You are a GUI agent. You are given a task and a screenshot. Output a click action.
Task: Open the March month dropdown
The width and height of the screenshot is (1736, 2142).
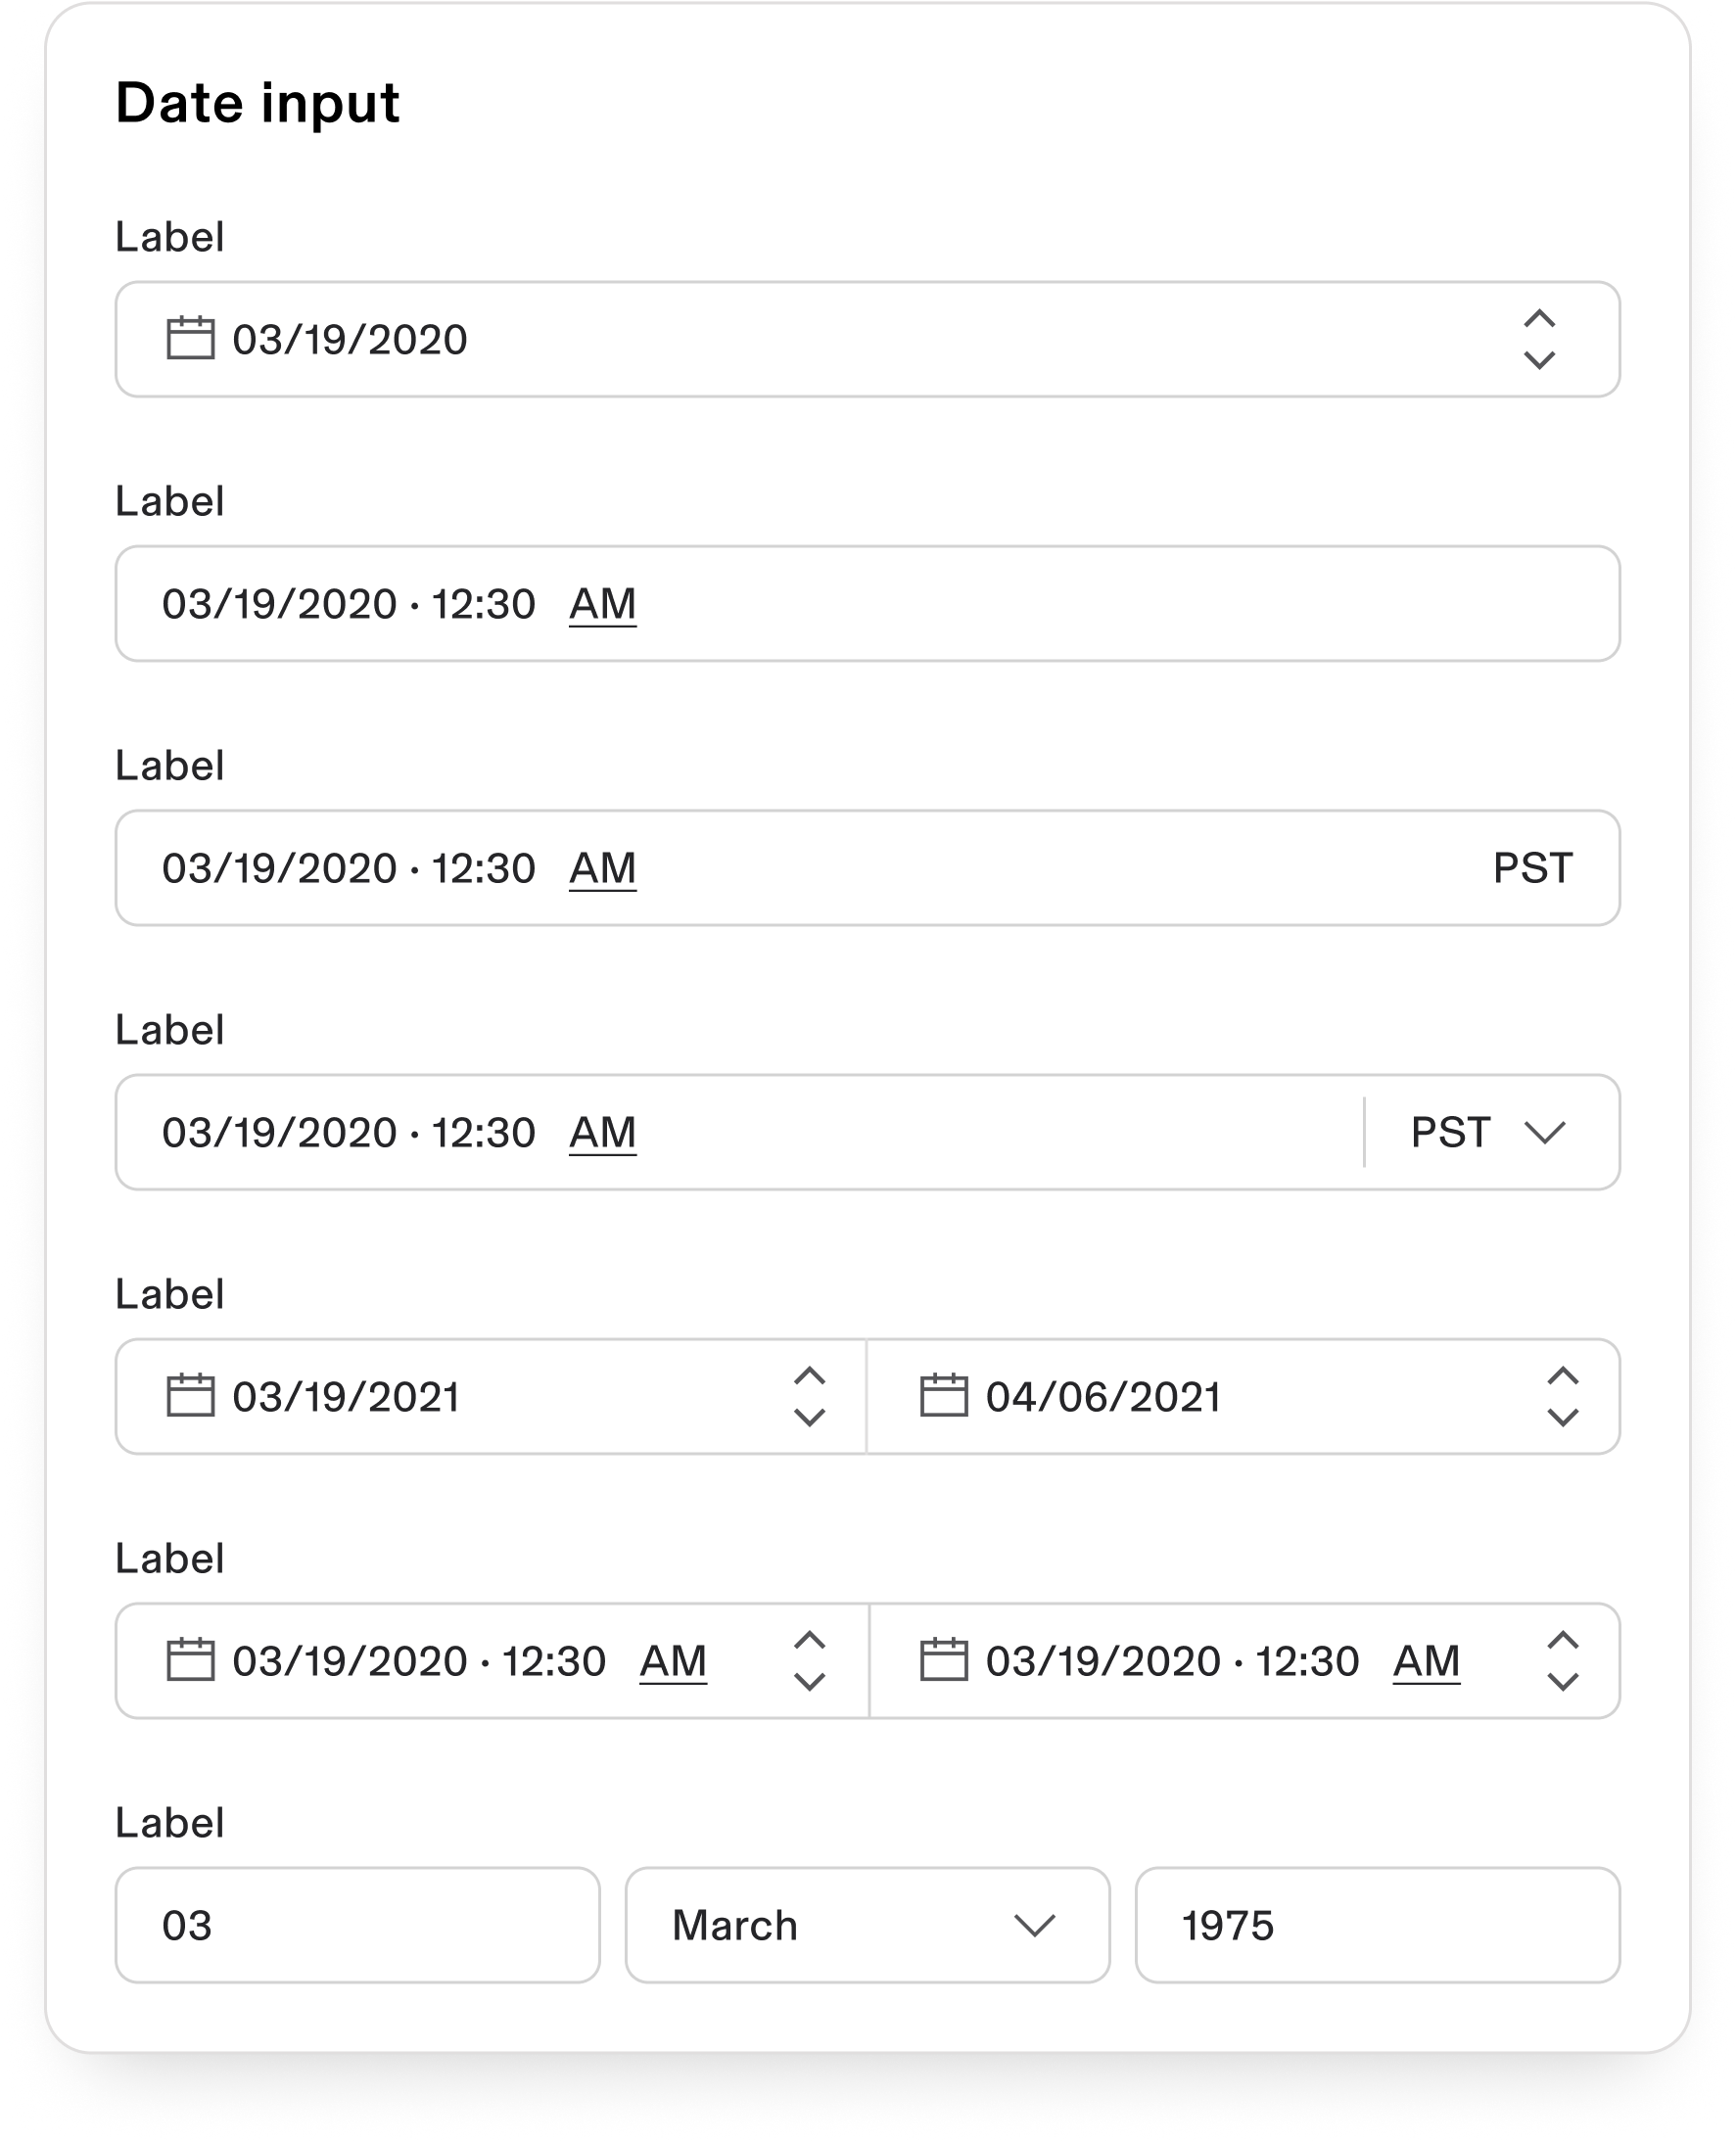coord(868,1925)
